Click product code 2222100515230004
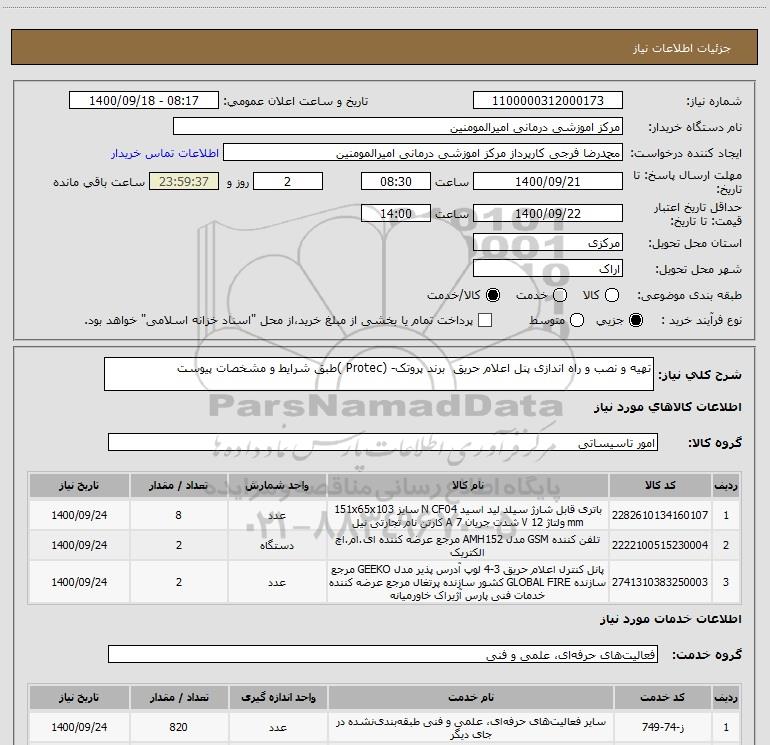770x745 pixels. coord(660,545)
